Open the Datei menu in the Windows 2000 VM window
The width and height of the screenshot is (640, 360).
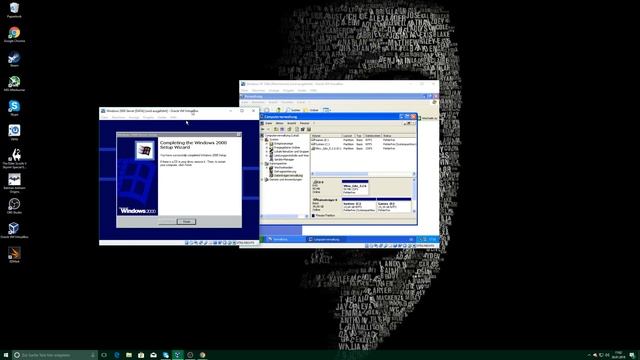click(105, 117)
